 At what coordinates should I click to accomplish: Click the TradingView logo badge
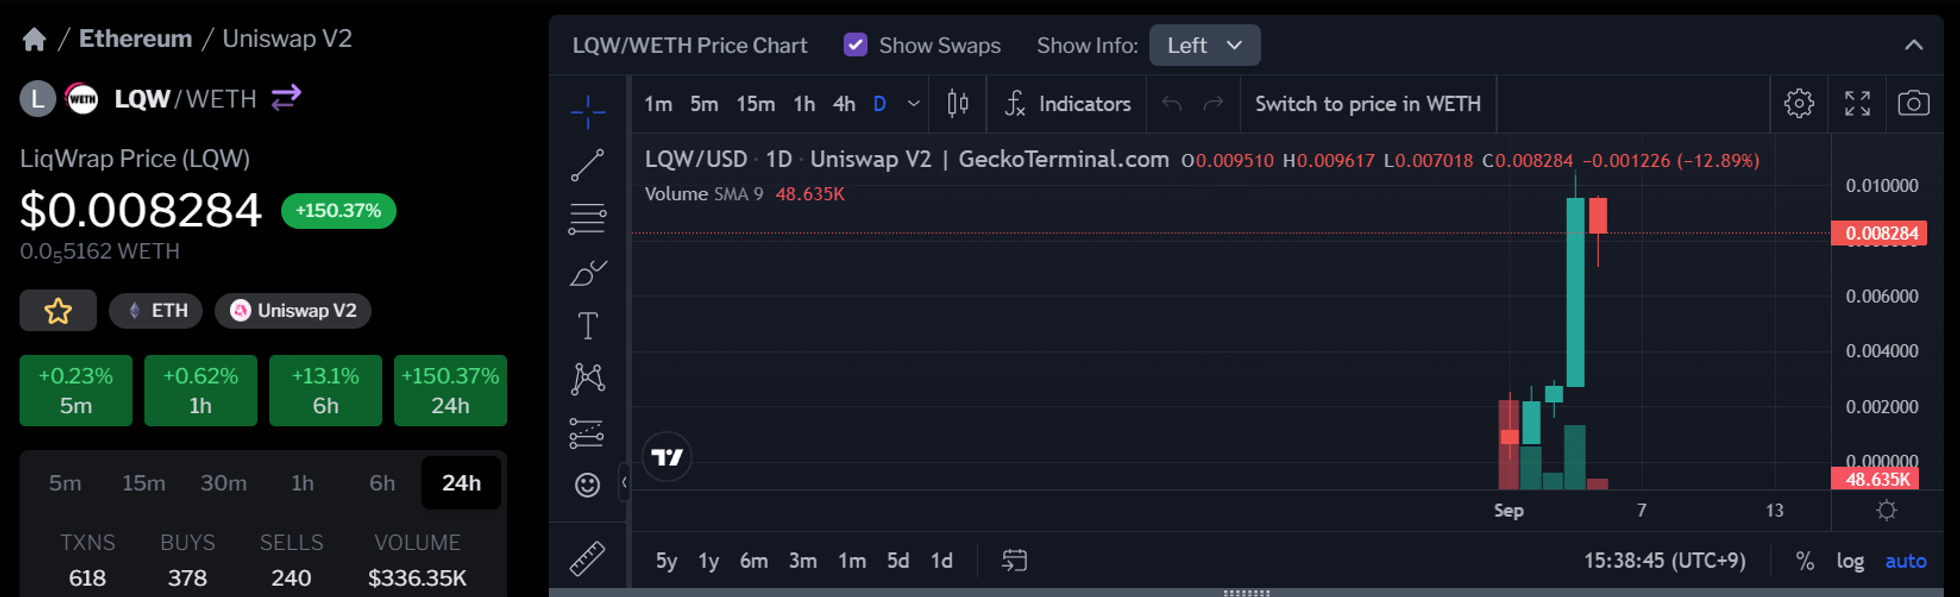coord(667,457)
